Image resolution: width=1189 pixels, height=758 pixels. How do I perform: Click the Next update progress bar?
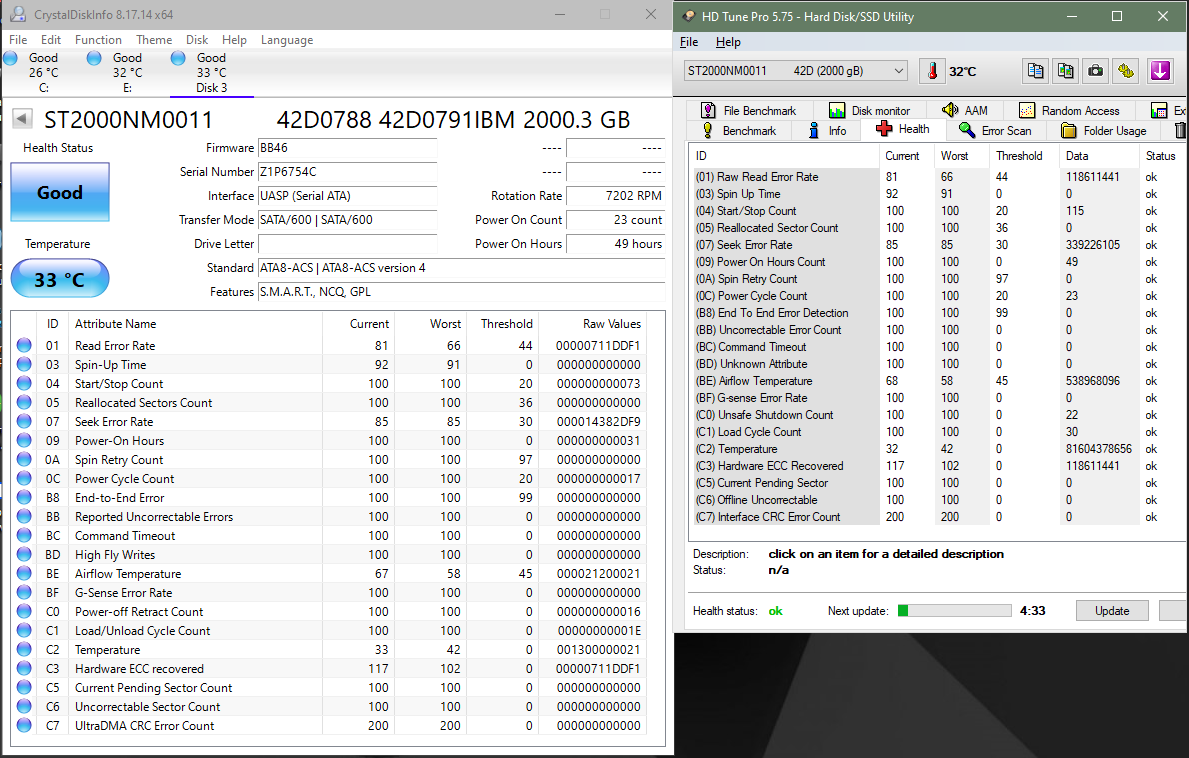tap(953, 611)
